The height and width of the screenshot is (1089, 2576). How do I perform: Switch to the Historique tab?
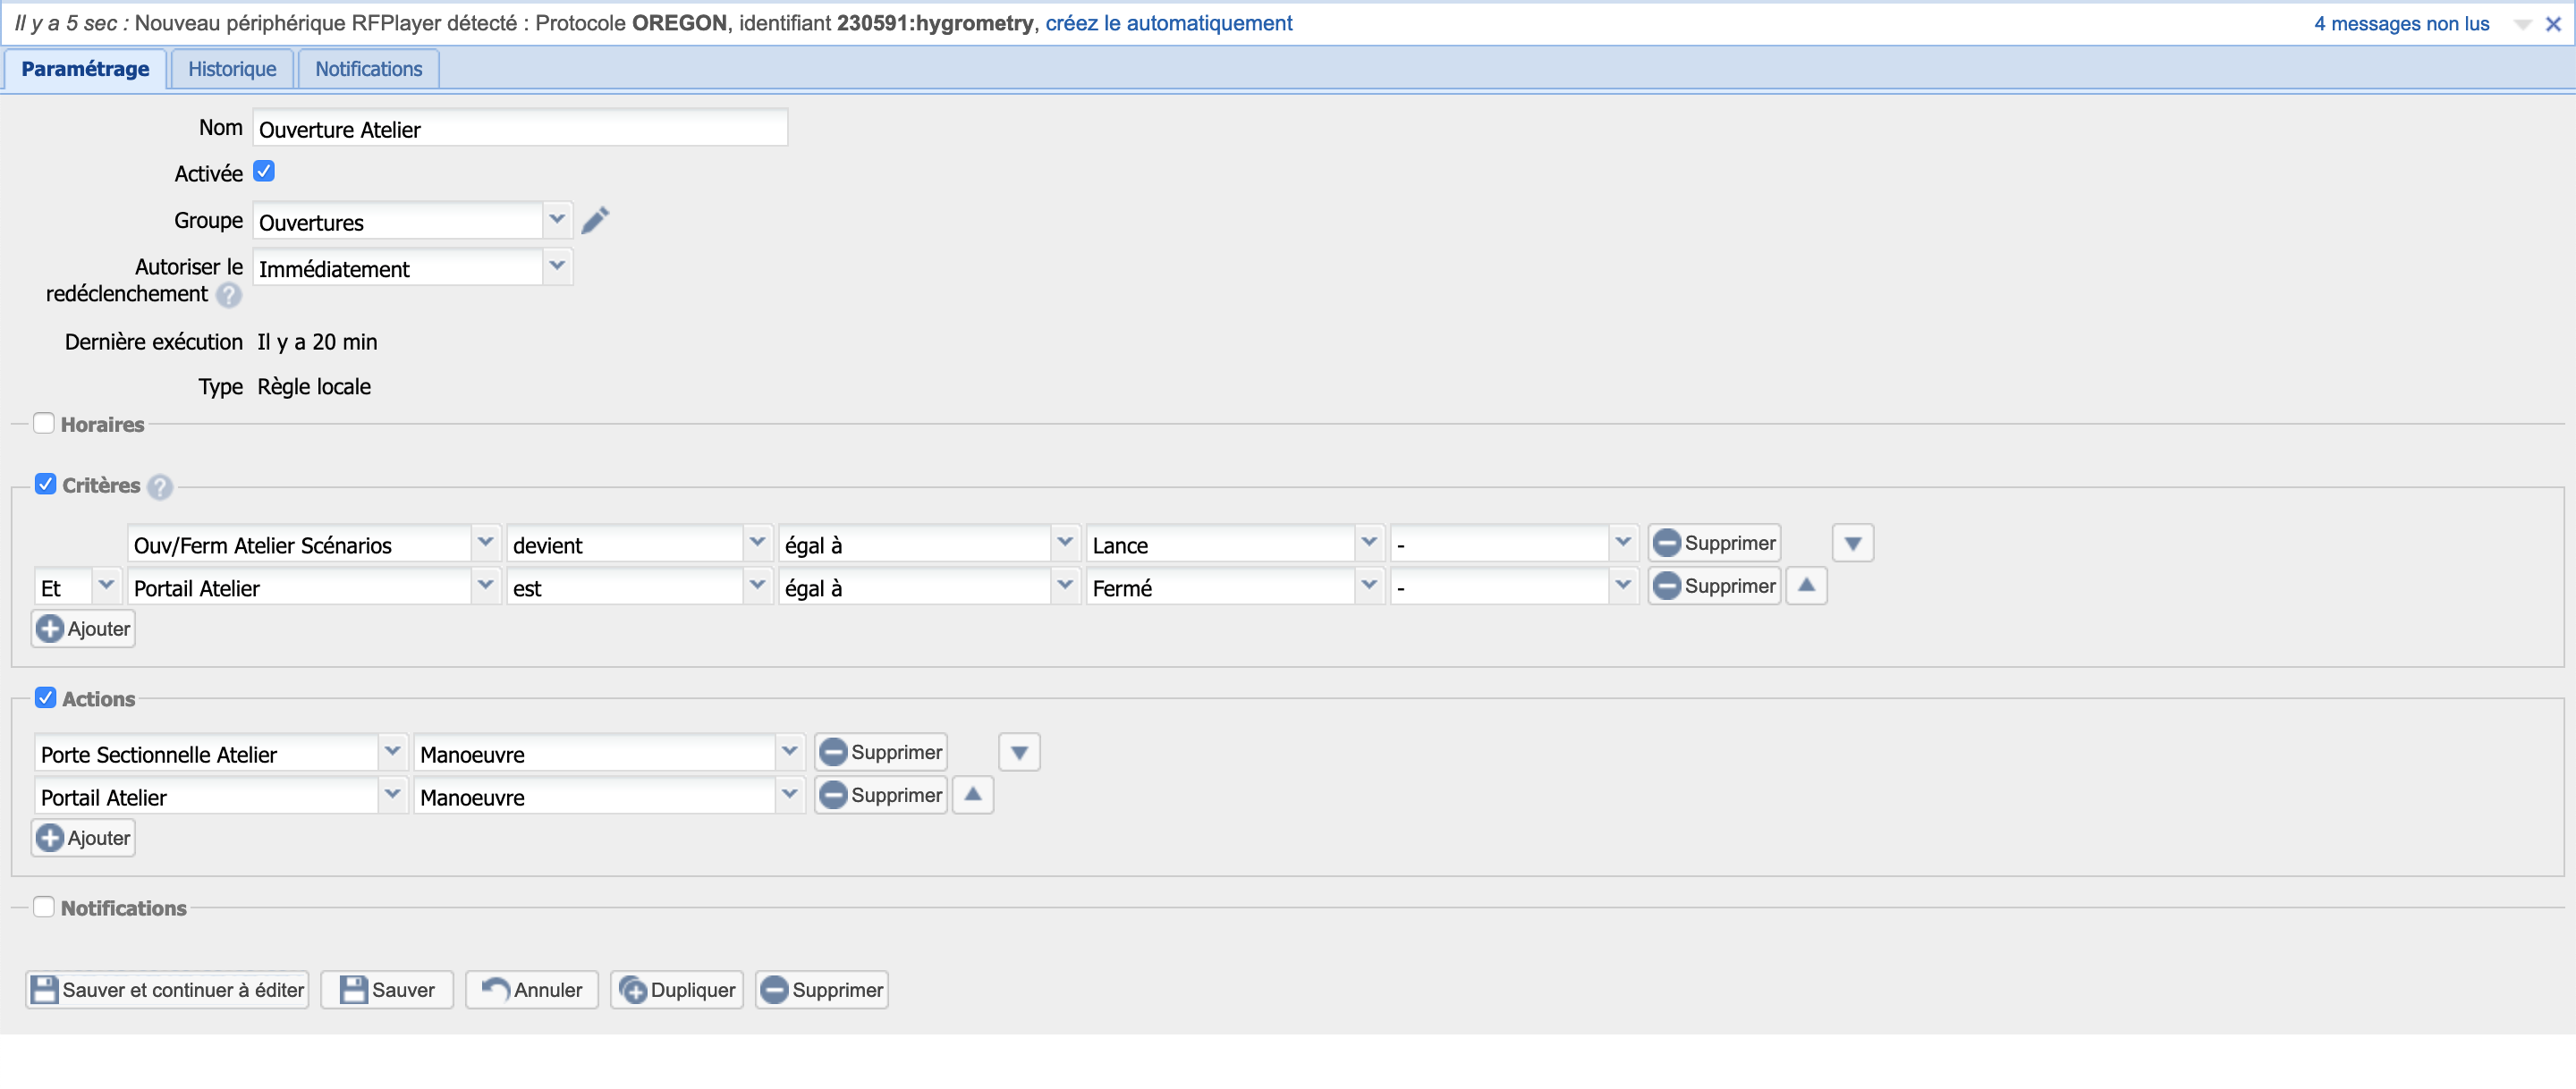click(232, 69)
